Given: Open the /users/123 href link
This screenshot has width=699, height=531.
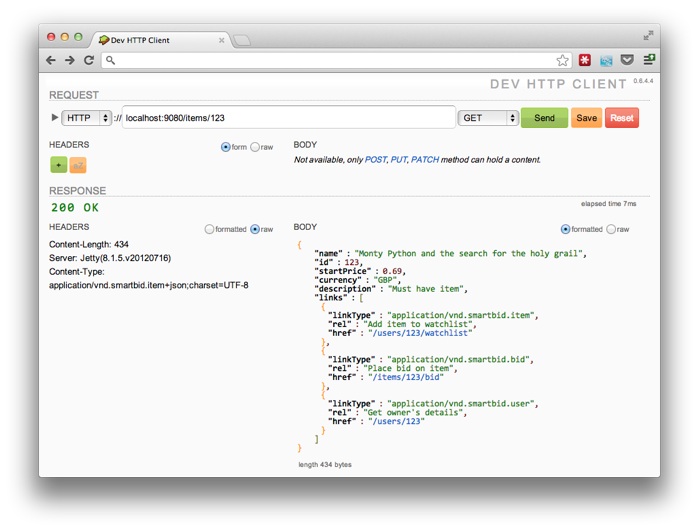Looking at the screenshot, I should tap(396, 421).
